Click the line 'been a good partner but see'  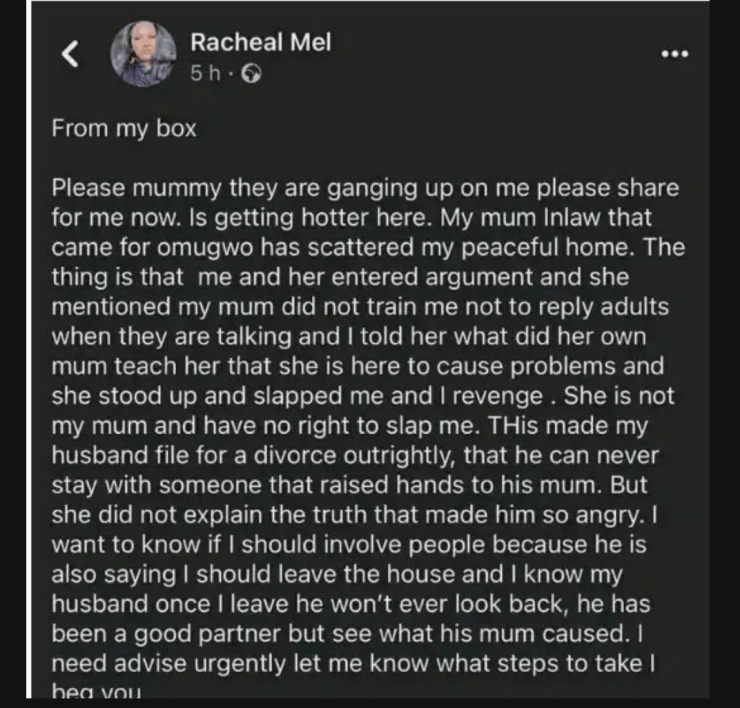347,634
